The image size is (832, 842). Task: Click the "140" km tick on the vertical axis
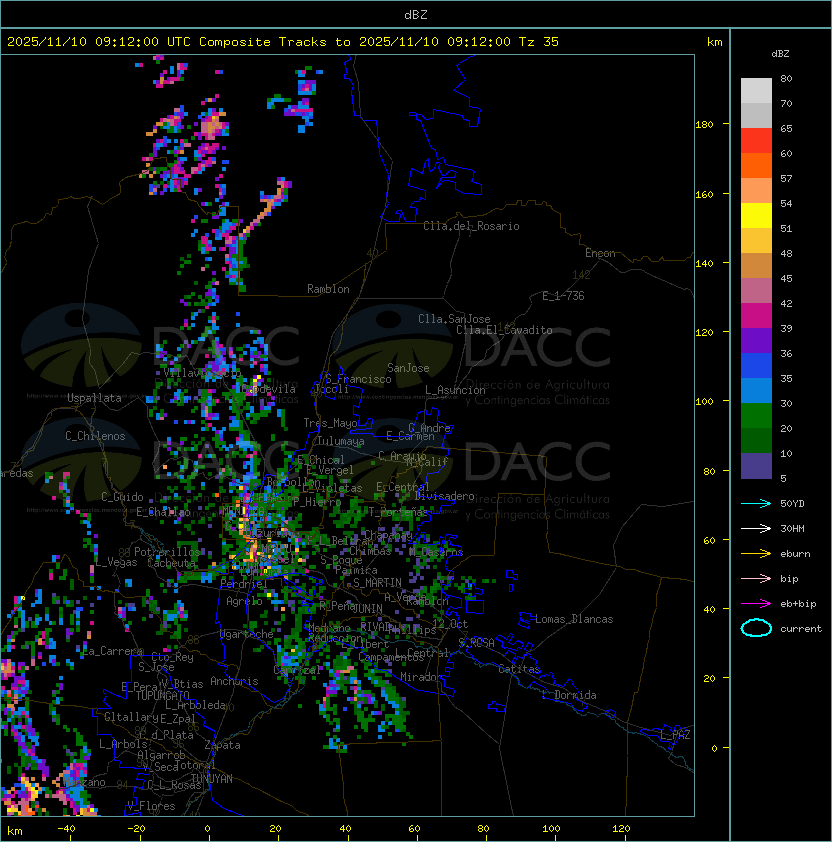704,263
